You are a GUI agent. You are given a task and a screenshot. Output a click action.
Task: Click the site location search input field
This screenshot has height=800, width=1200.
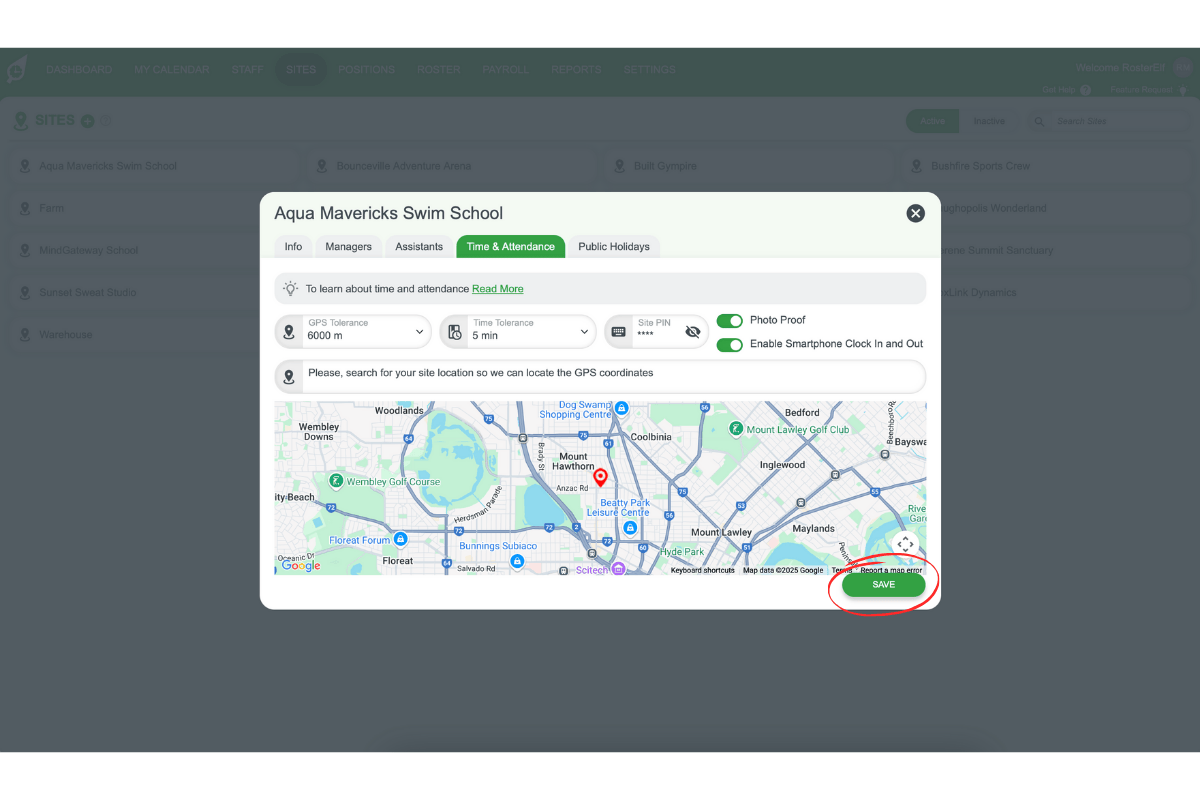600,376
